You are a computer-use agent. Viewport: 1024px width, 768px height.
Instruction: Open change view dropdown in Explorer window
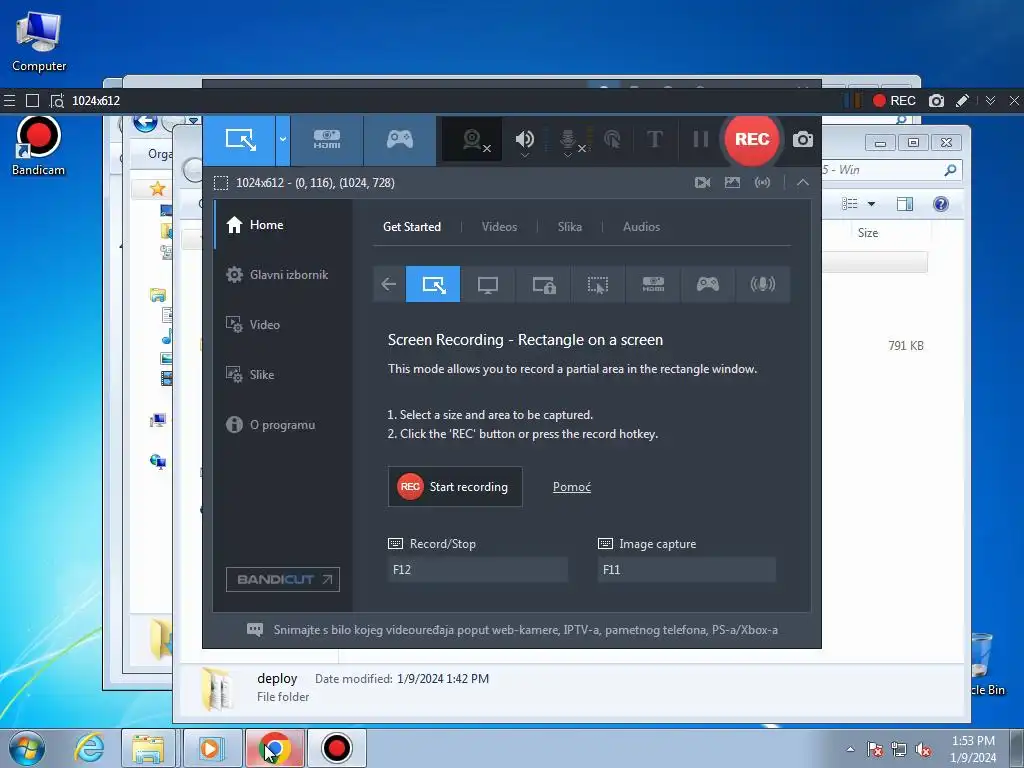pos(871,204)
